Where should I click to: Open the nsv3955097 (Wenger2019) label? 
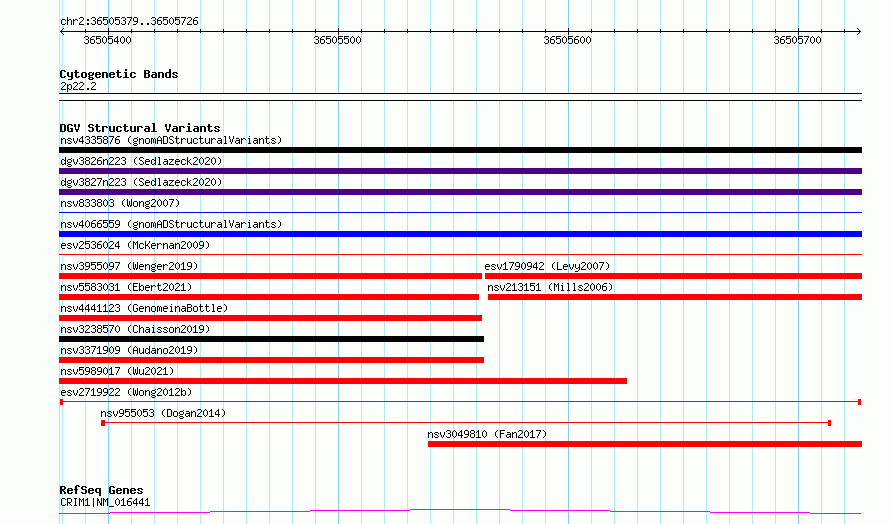(129, 266)
